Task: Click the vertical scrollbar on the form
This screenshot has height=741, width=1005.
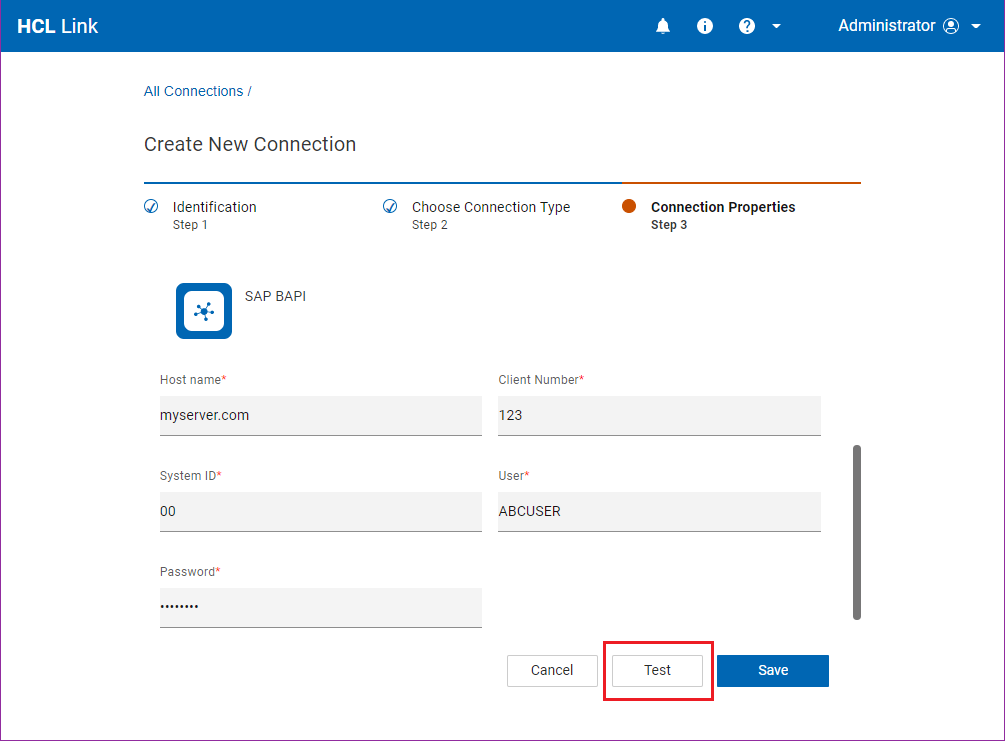Action: click(x=857, y=532)
